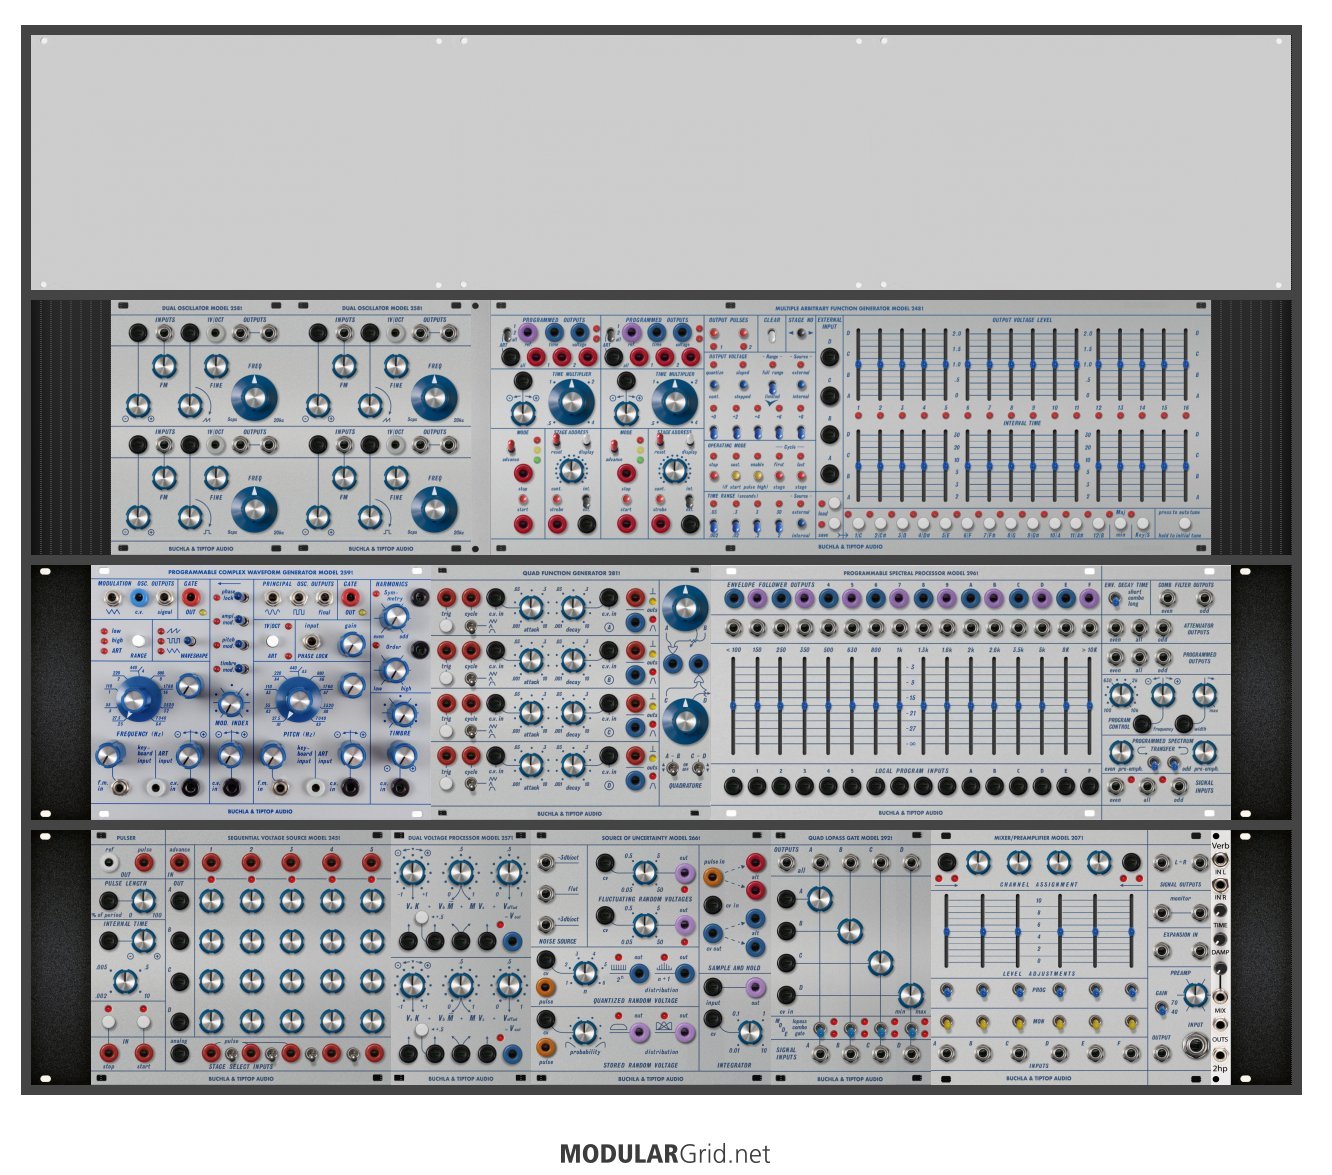Screen dimensions: 1332x1175
Task: Flip the C-D QUADRATURE switch on 281t
Action: pos(700,769)
